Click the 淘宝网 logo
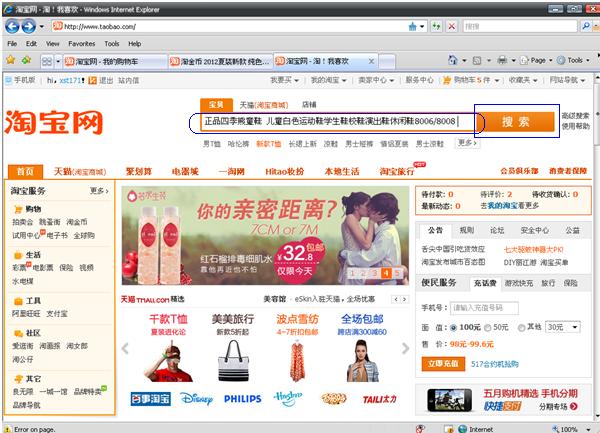The width and height of the screenshot is (600, 433). (54, 122)
